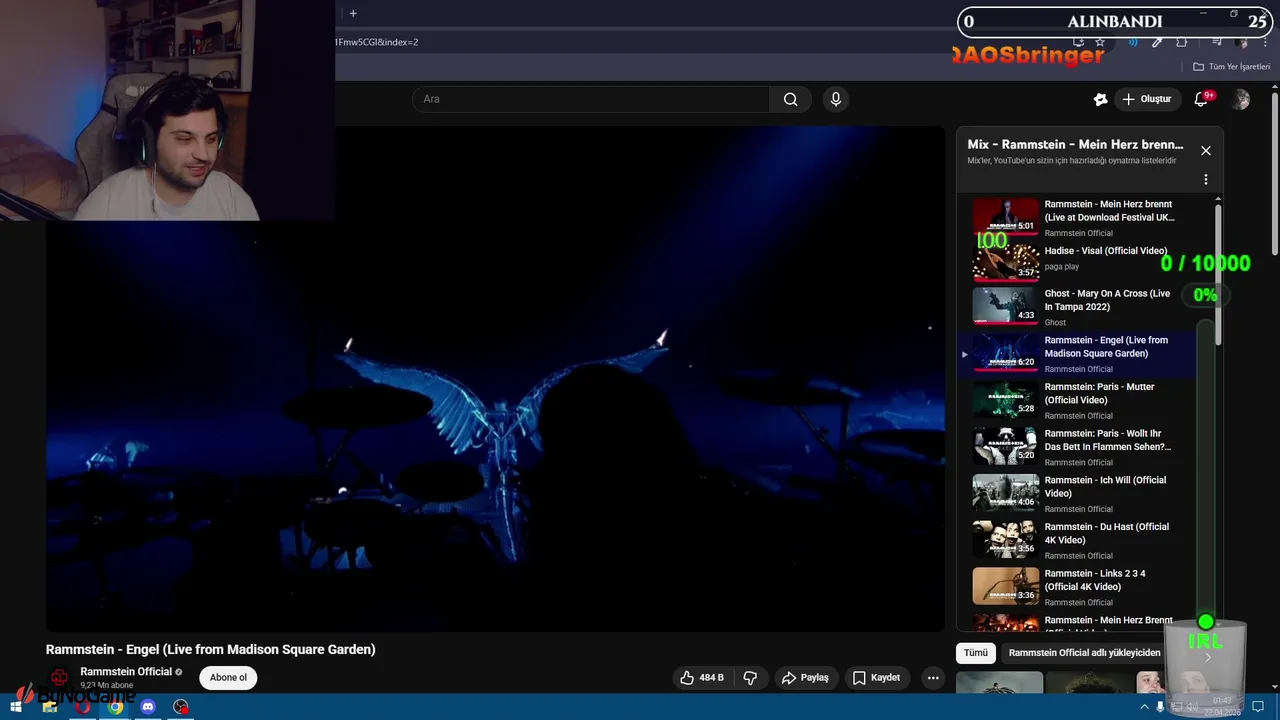Viewport: 1280px width, 720px height.
Task: Click the playlist panel scrollbar
Action: [1218, 275]
